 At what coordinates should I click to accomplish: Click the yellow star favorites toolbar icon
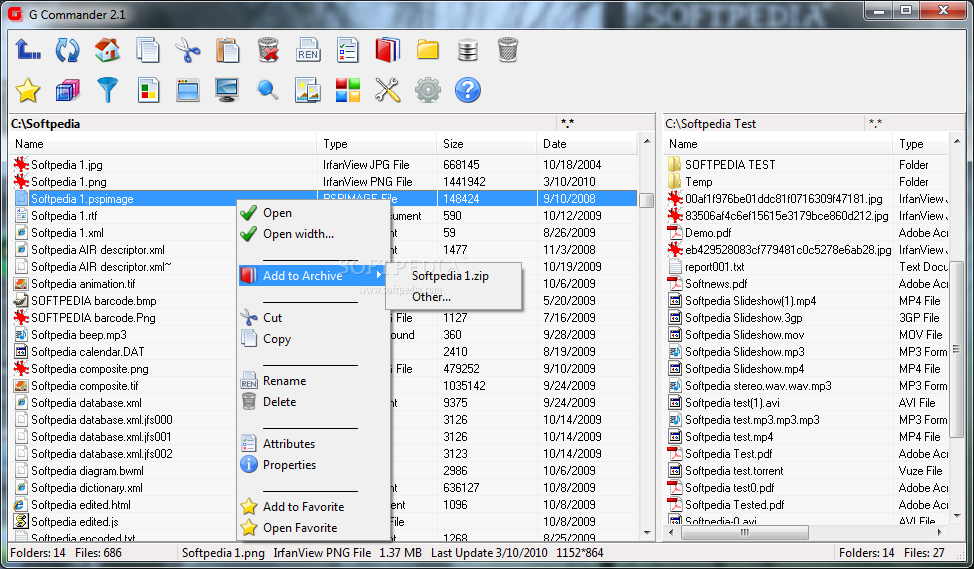pyautogui.click(x=28, y=90)
